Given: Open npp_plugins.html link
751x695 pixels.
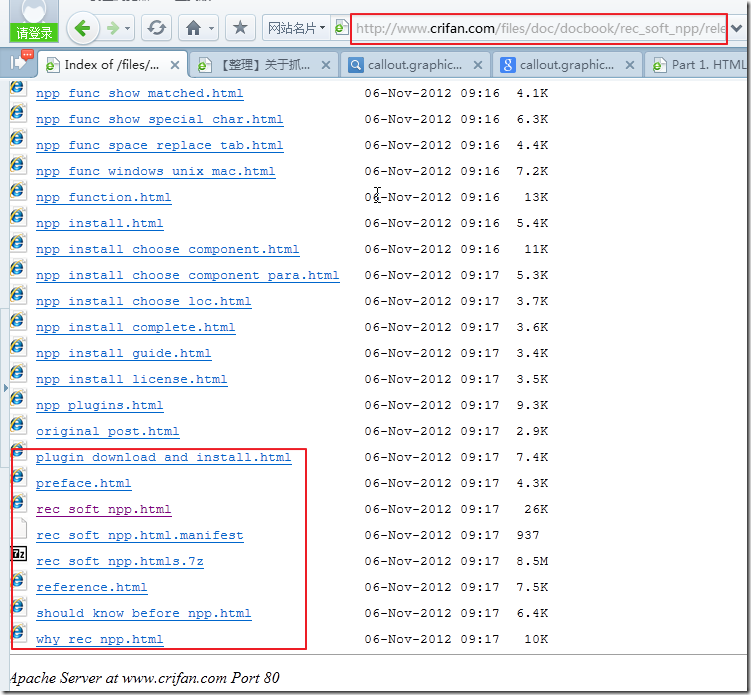Looking at the screenshot, I should (100, 405).
